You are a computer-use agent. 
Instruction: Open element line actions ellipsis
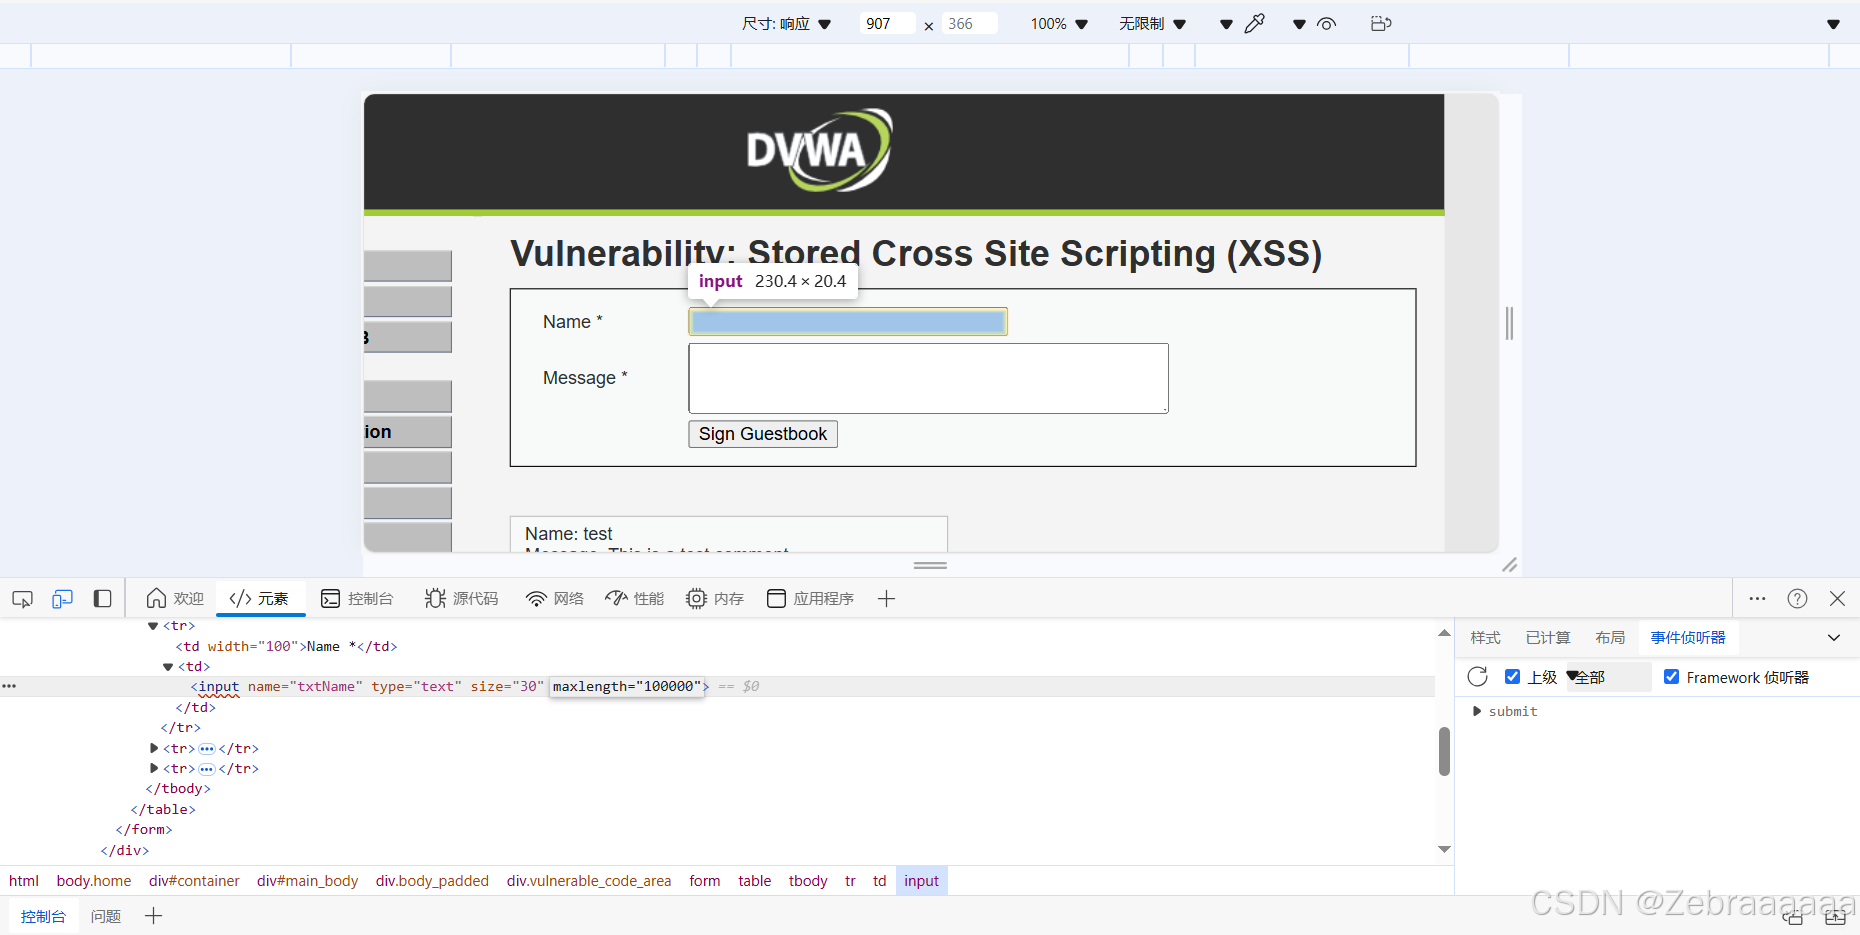pos(9,686)
